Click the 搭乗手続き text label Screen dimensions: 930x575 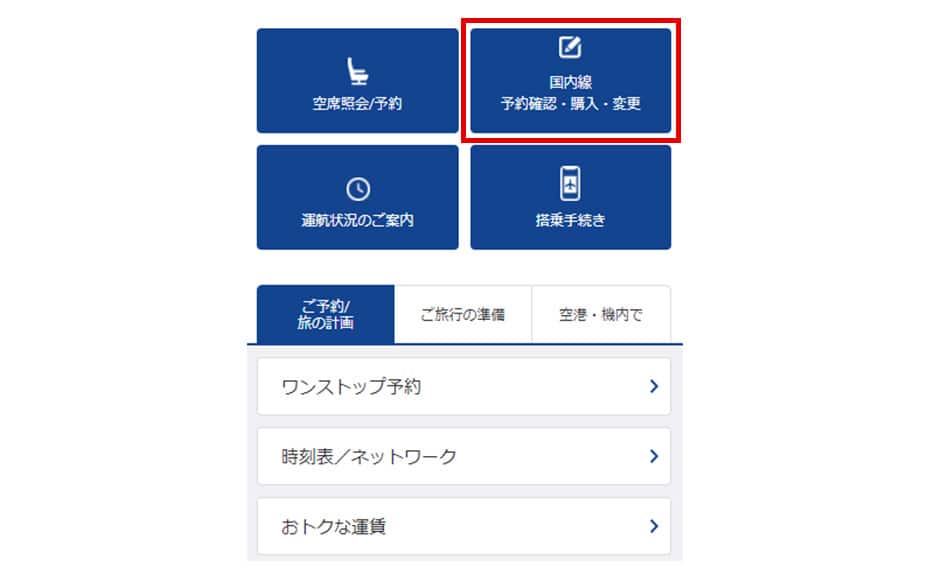(x=571, y=220)
